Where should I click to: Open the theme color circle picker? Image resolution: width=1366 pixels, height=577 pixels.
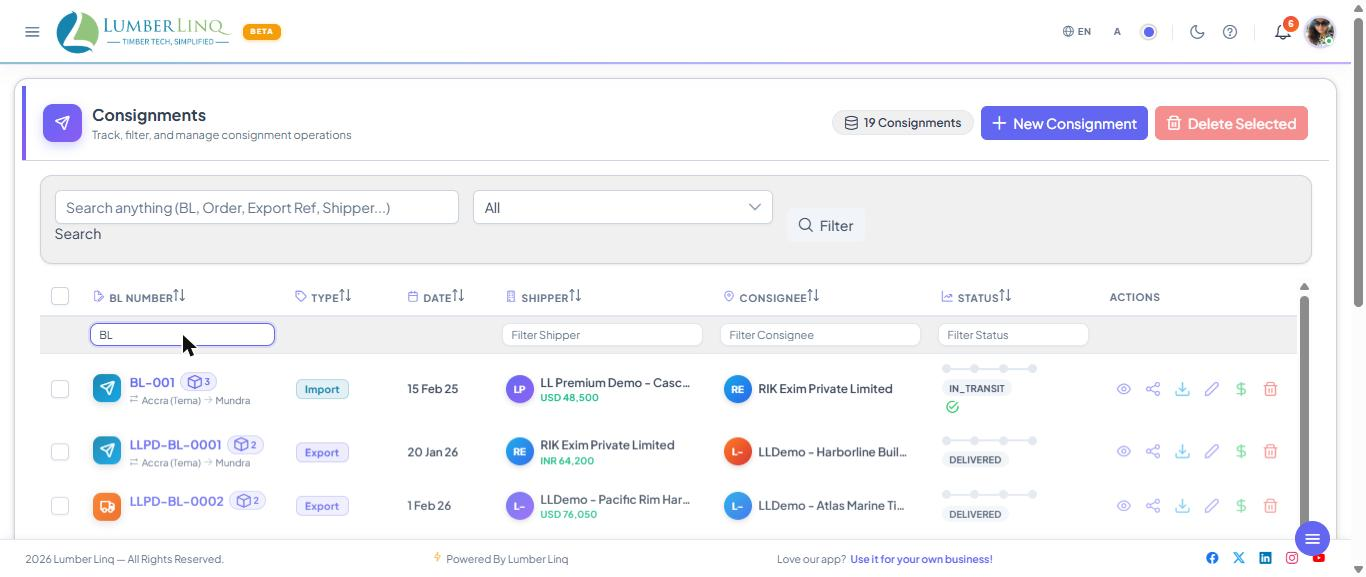(x=1149, y=32)
